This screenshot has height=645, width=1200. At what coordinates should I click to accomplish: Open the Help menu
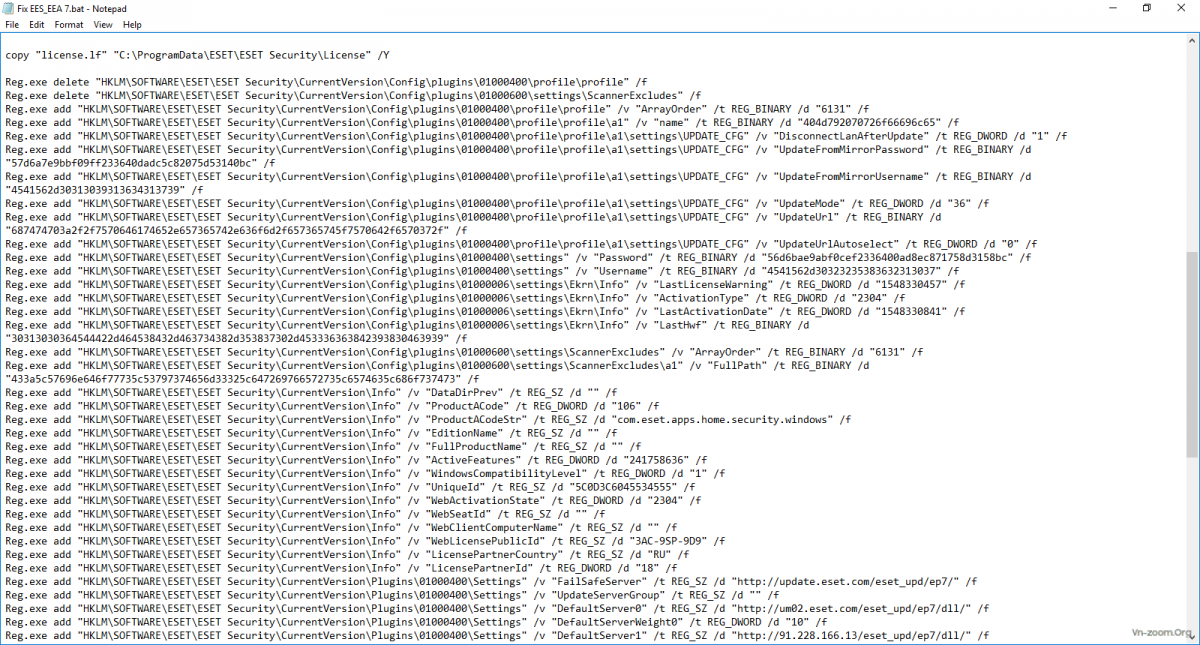132,24
